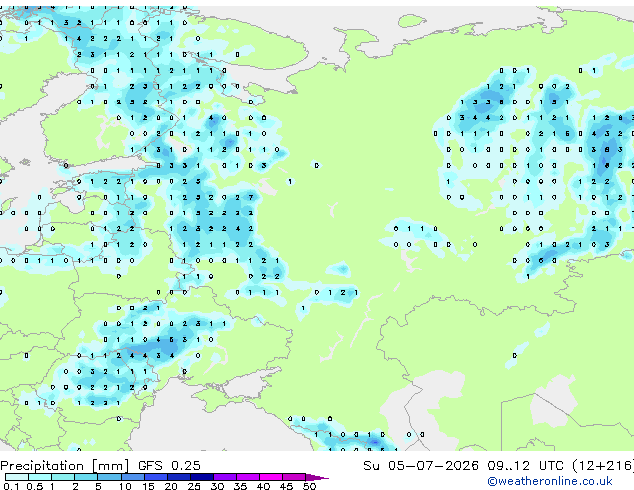
Task: Click the '30' legend scale label
Action: 217,486
